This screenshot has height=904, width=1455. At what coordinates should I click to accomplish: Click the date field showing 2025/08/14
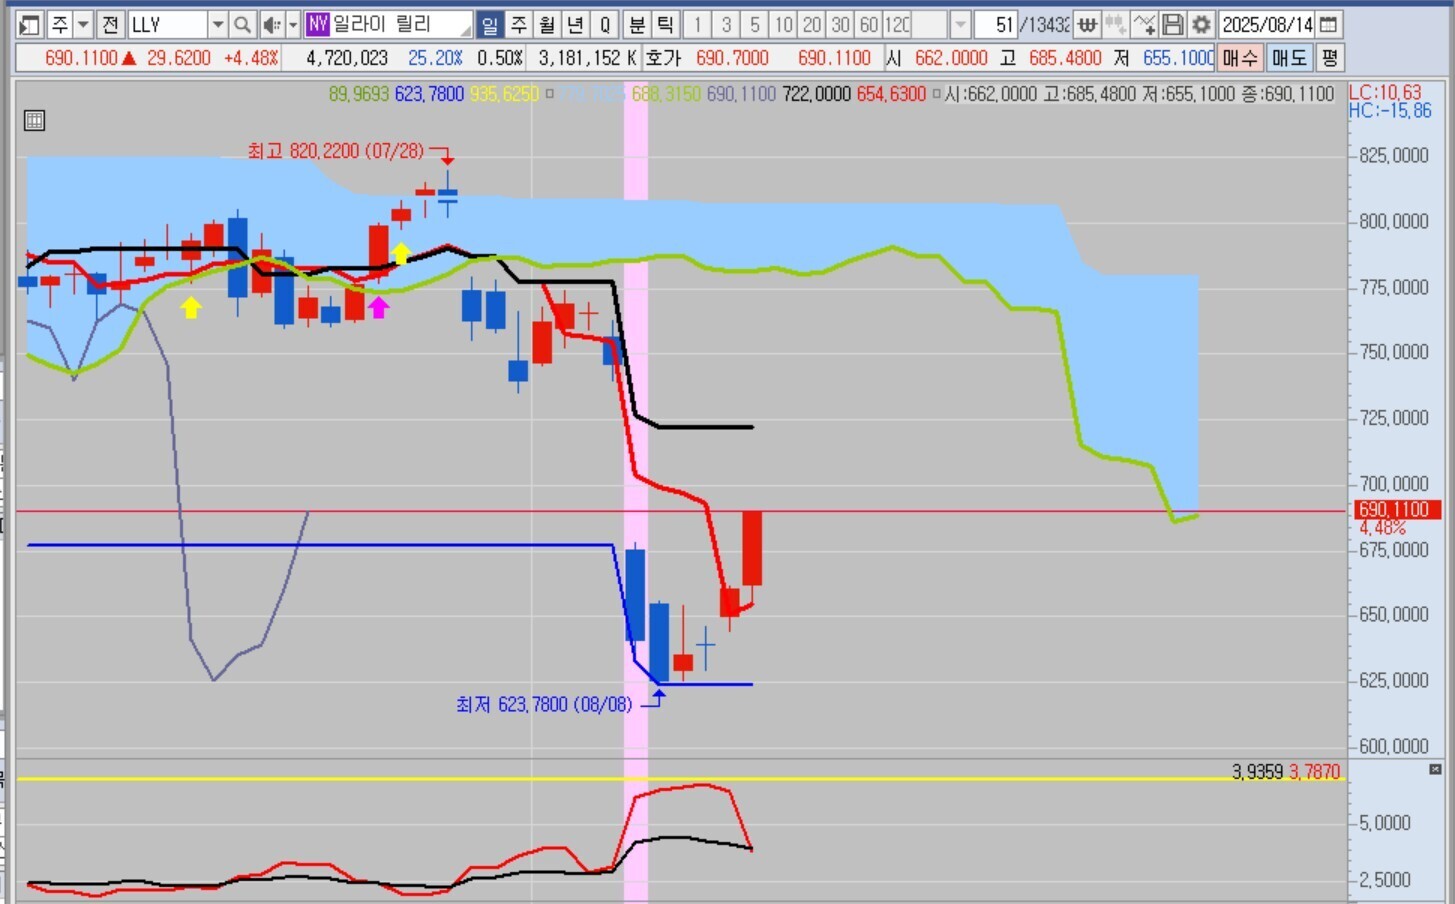coord(1267,24)
